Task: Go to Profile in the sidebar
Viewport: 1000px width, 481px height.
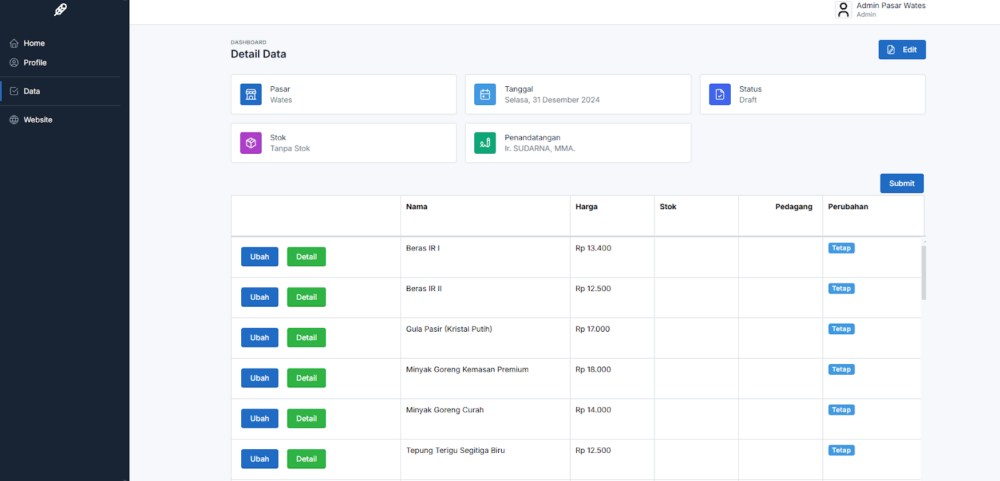Action: [35, 63]
